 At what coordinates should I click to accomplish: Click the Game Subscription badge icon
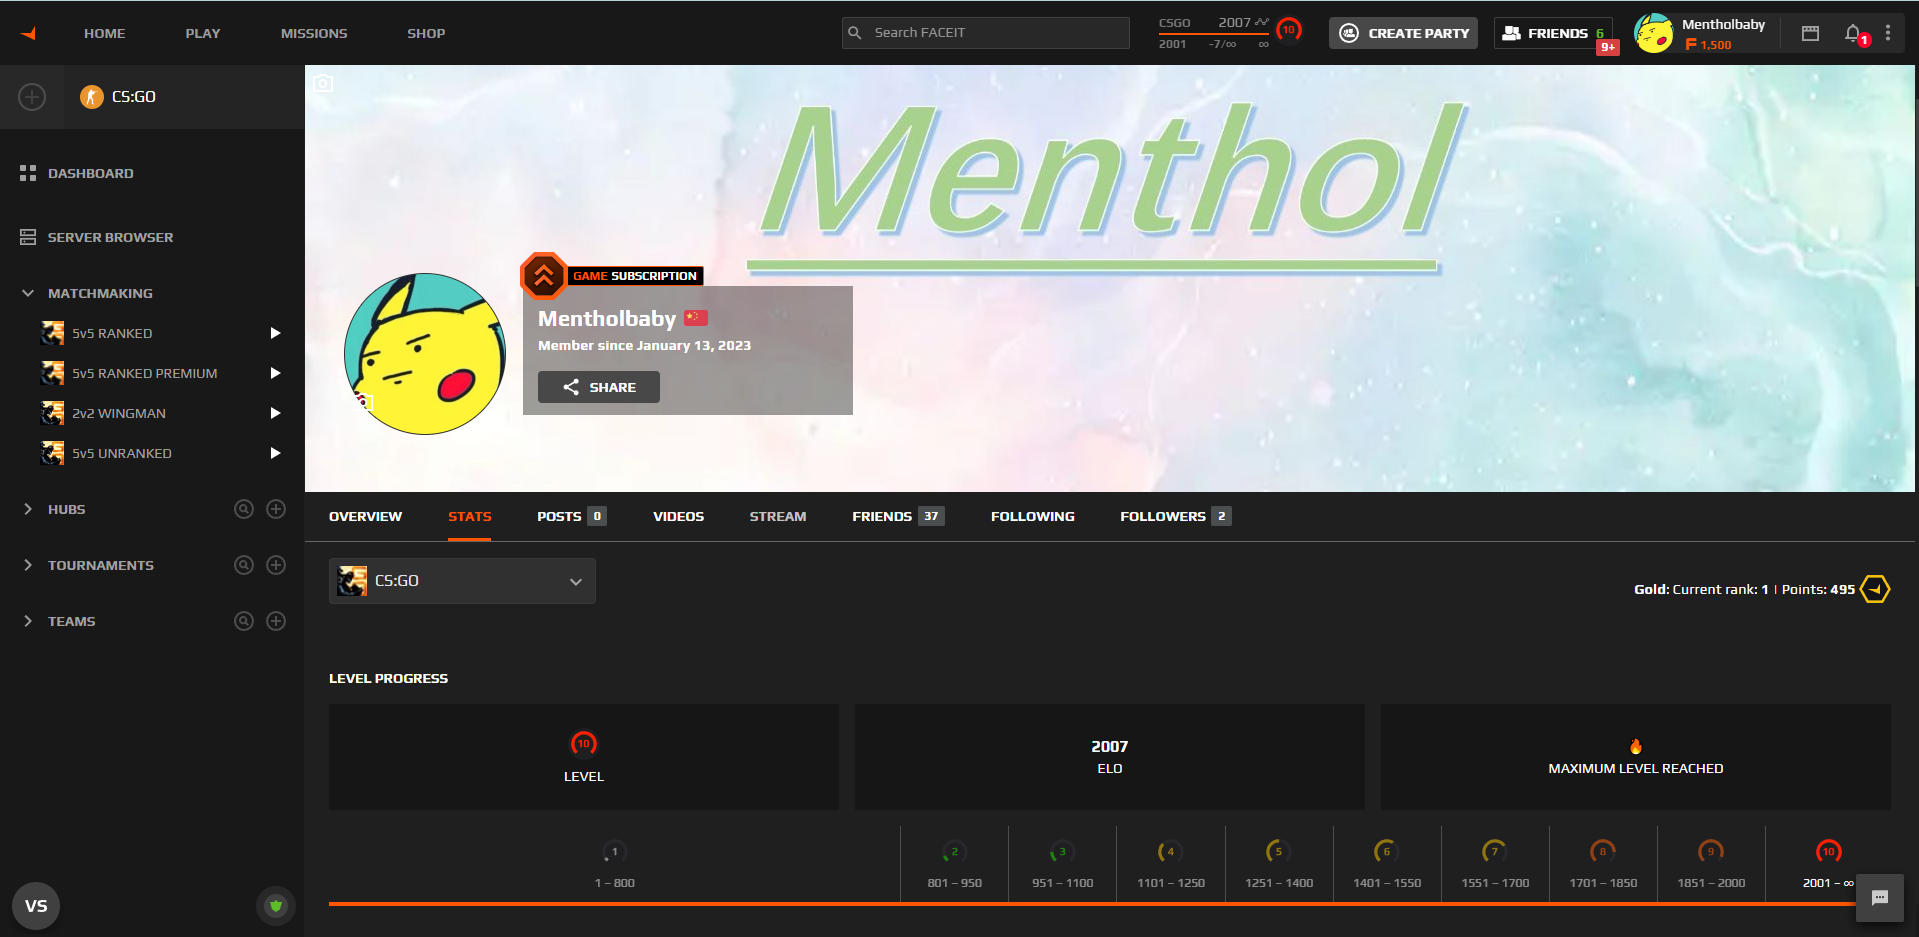[x=544, y=276]
